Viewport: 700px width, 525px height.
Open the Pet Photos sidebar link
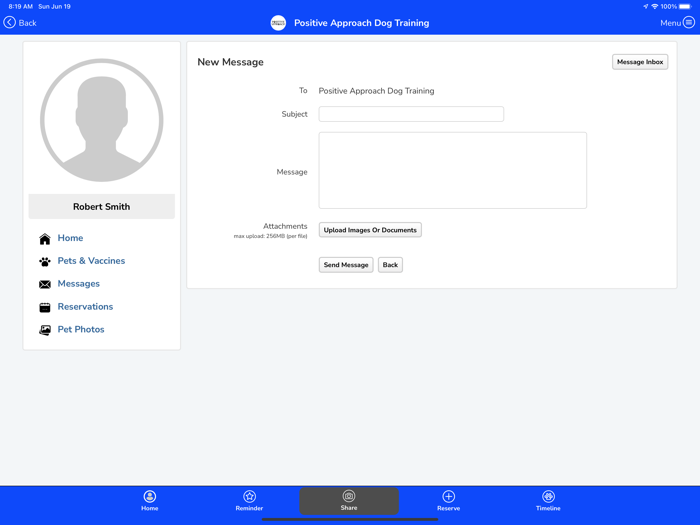pyautogui.click(x=81, y=329)
